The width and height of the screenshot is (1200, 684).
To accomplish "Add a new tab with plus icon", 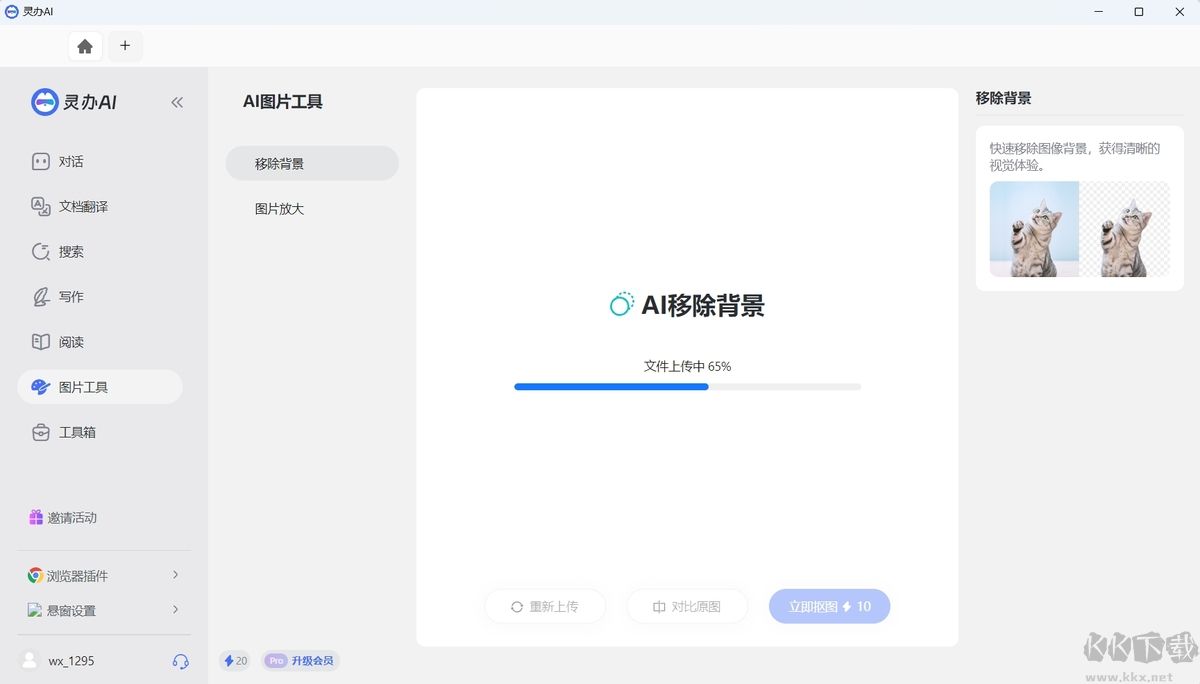I will [125, 46].
